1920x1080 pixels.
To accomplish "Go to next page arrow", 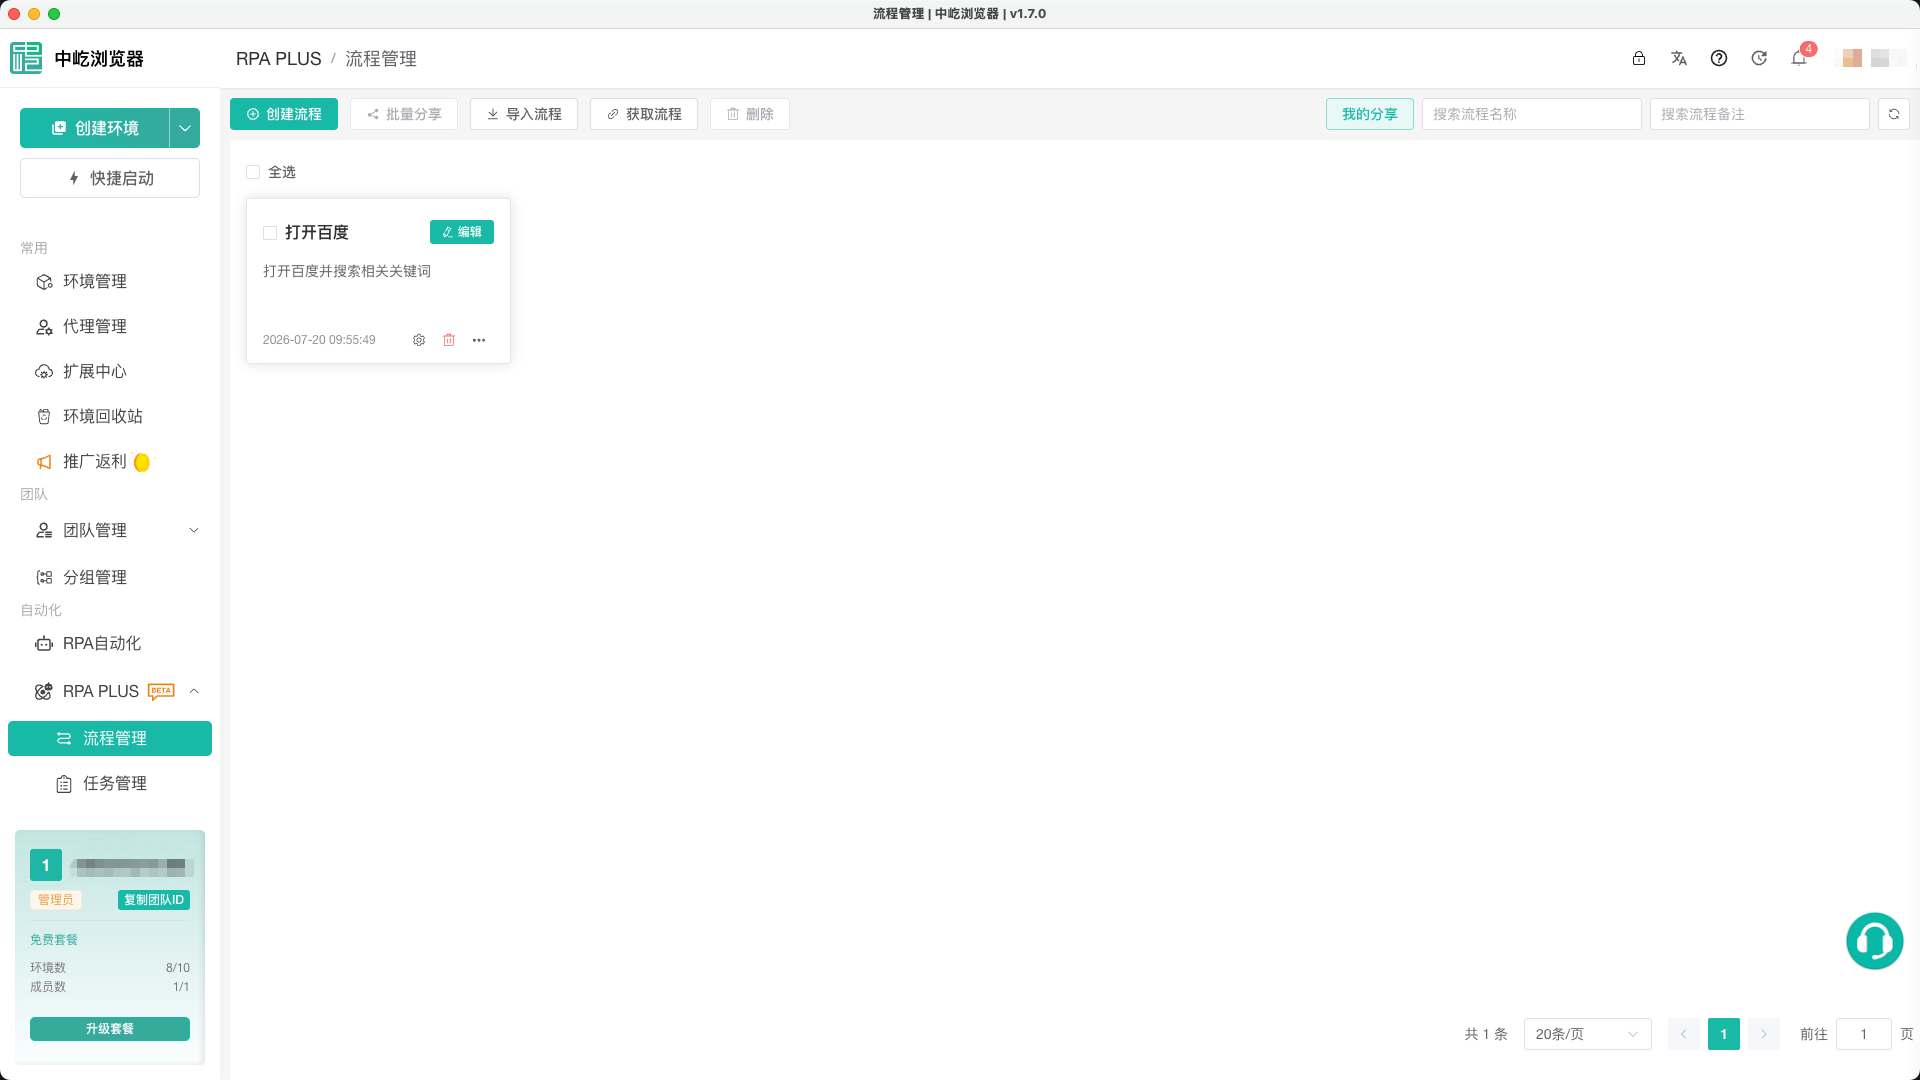I will (1764, 1034).
